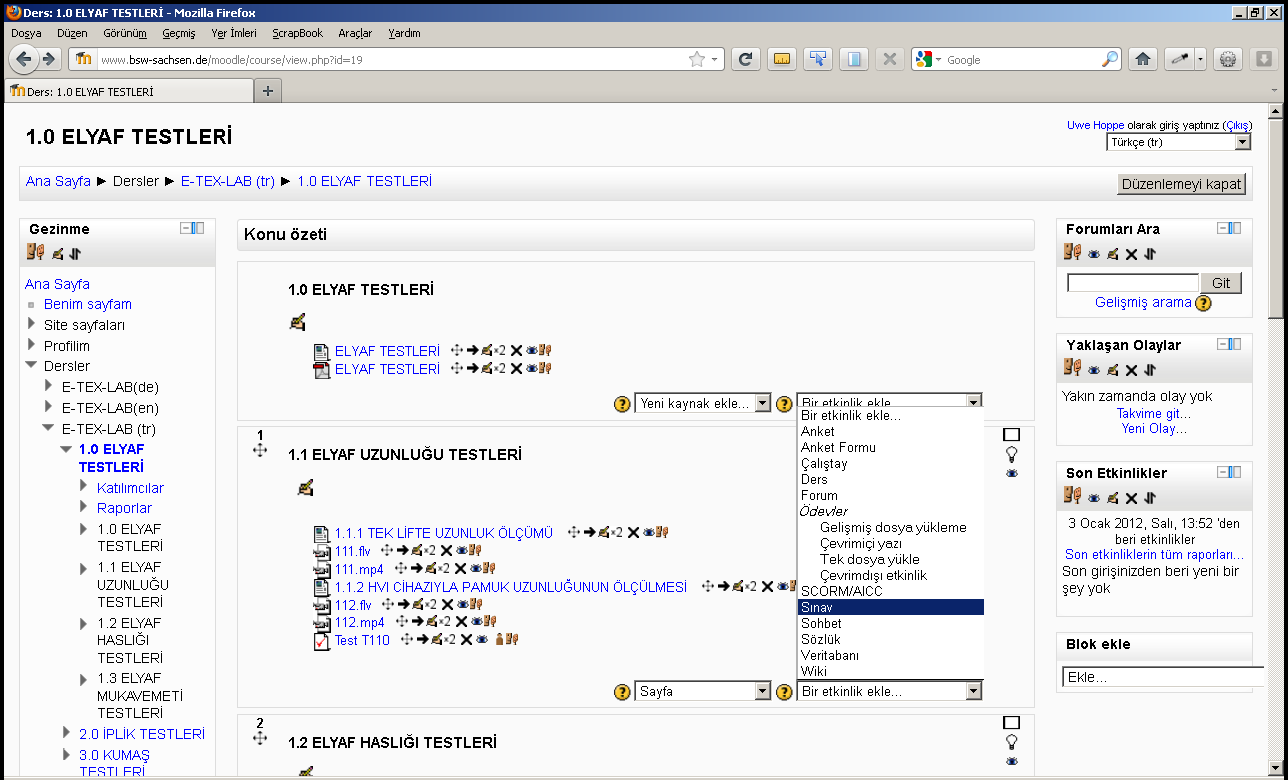1288x780 pixels.
Task: Hide the Son Etkinlikler block
Action: pos(1094,498)
